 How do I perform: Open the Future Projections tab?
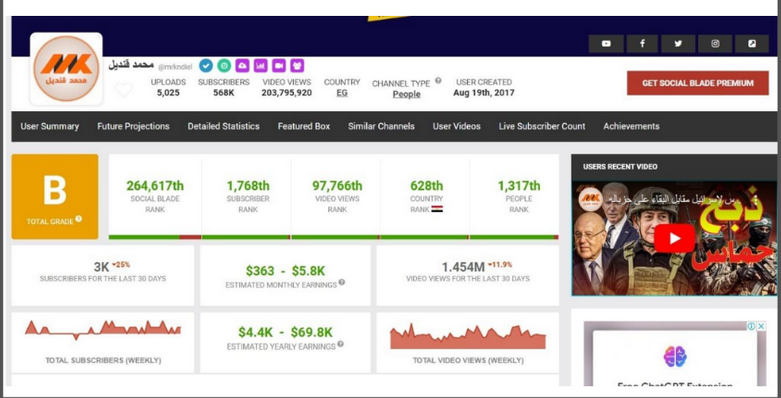coord(133,127)
